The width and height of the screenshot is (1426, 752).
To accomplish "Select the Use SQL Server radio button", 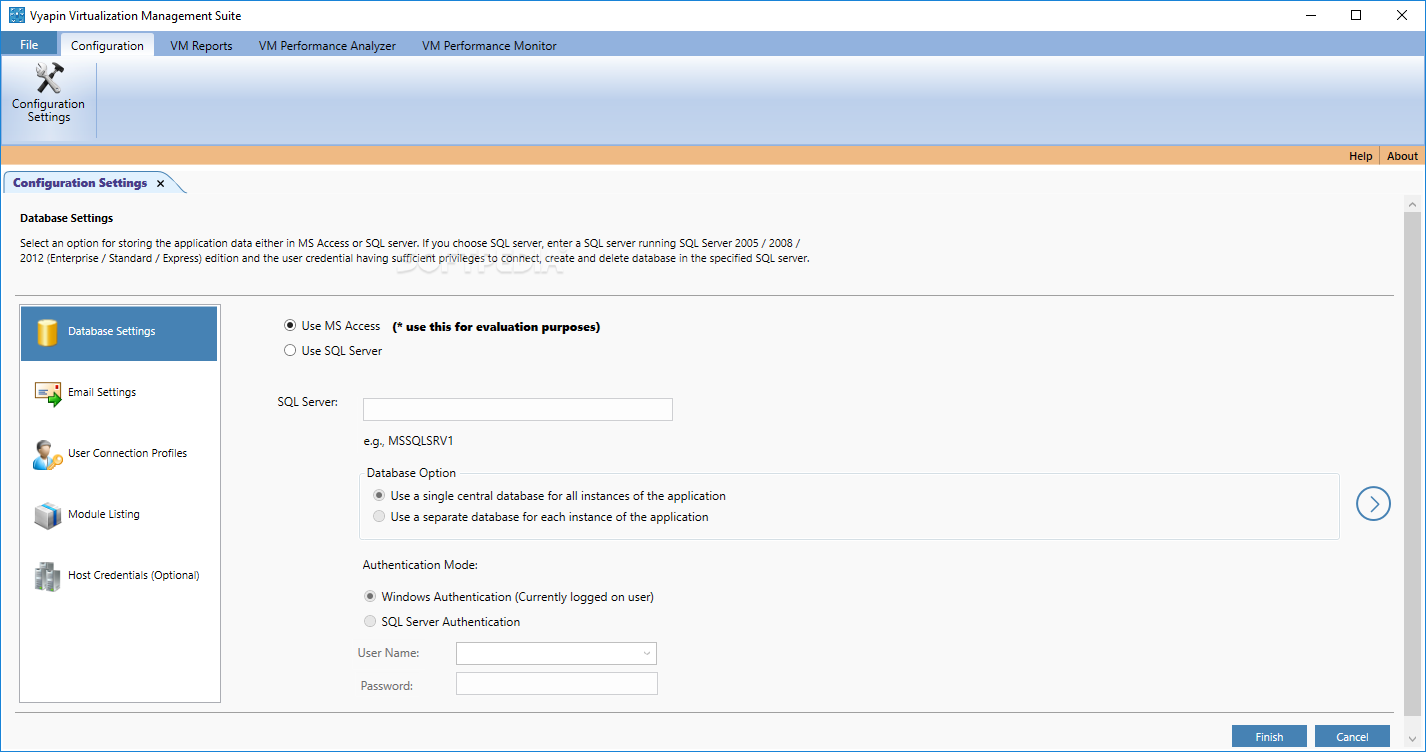I will point(290,351).
